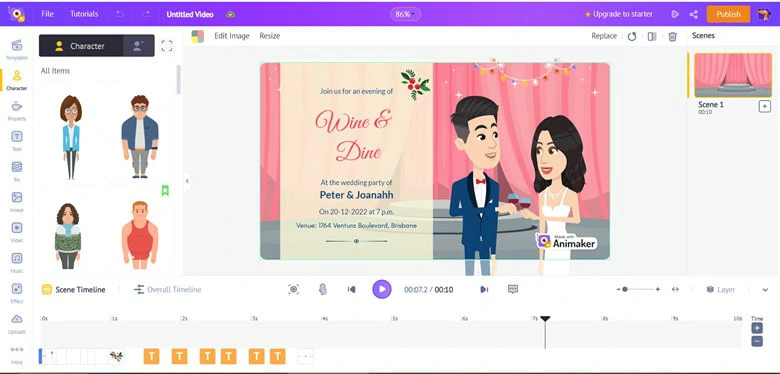Click the redo arrow icon
This screenshot has width=780, height=374.
[146, 14]
